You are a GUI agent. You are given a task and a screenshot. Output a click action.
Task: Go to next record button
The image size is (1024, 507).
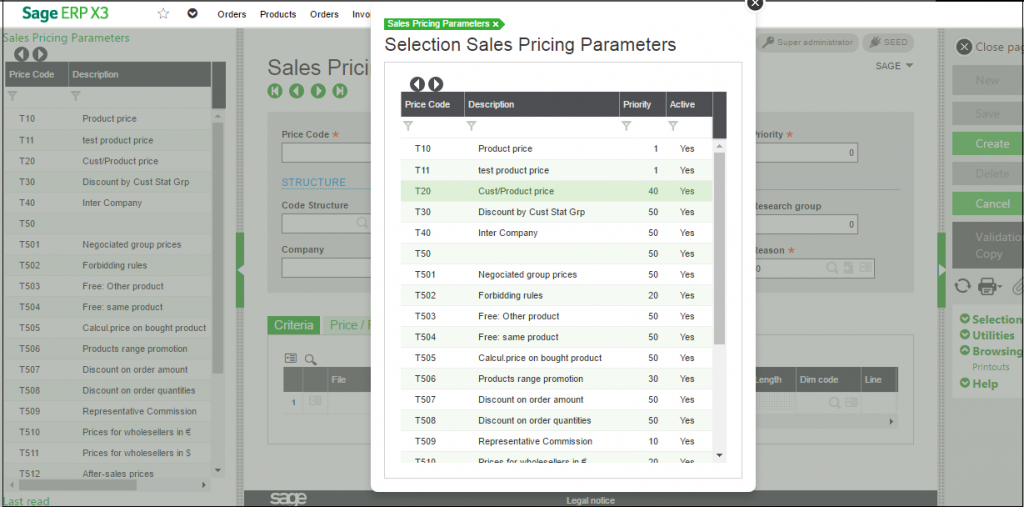(318, 91)
